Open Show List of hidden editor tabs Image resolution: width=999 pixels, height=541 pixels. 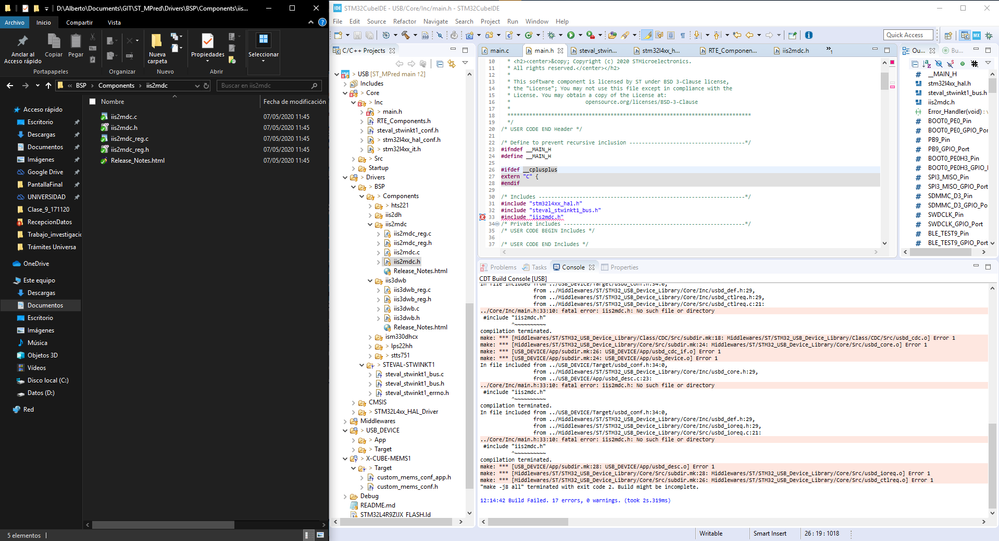tap(829, 50)
